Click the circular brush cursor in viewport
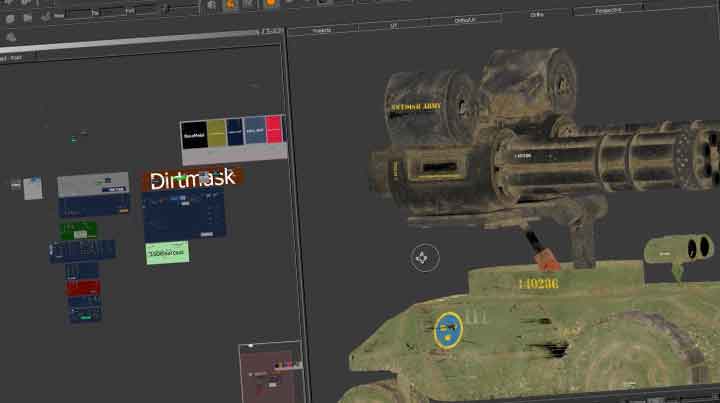Viewport: 720px width, 403px height. (422, 258)
